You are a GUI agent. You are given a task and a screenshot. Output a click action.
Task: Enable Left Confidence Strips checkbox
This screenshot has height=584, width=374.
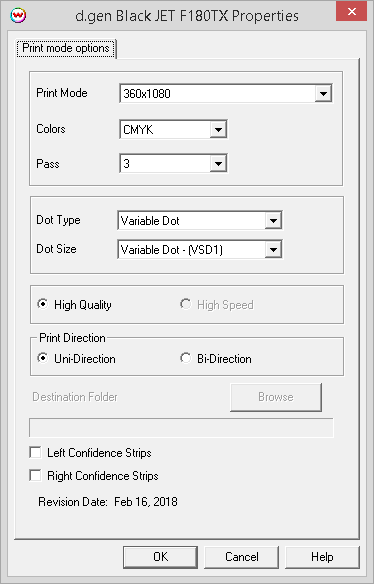coord(35,453)
